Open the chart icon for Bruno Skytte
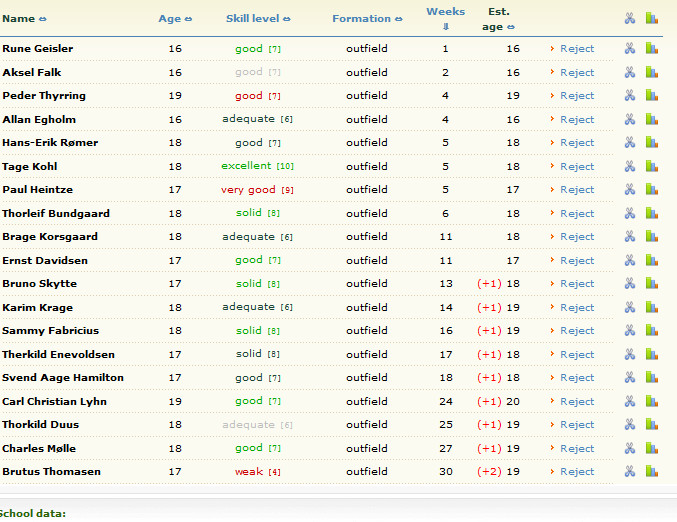Image resolution: width=677 pixels, height=522 pixels. coord(652,284)
